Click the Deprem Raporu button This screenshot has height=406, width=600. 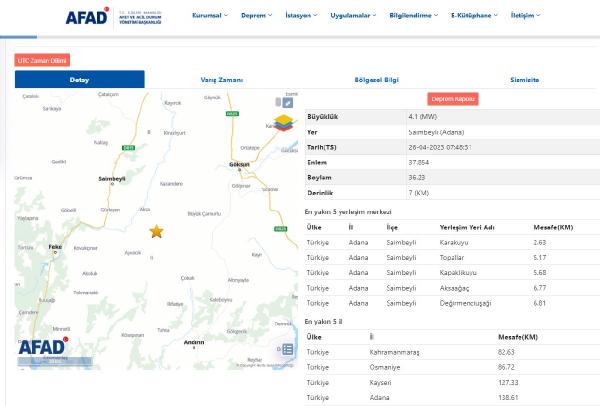coord(453,99)
